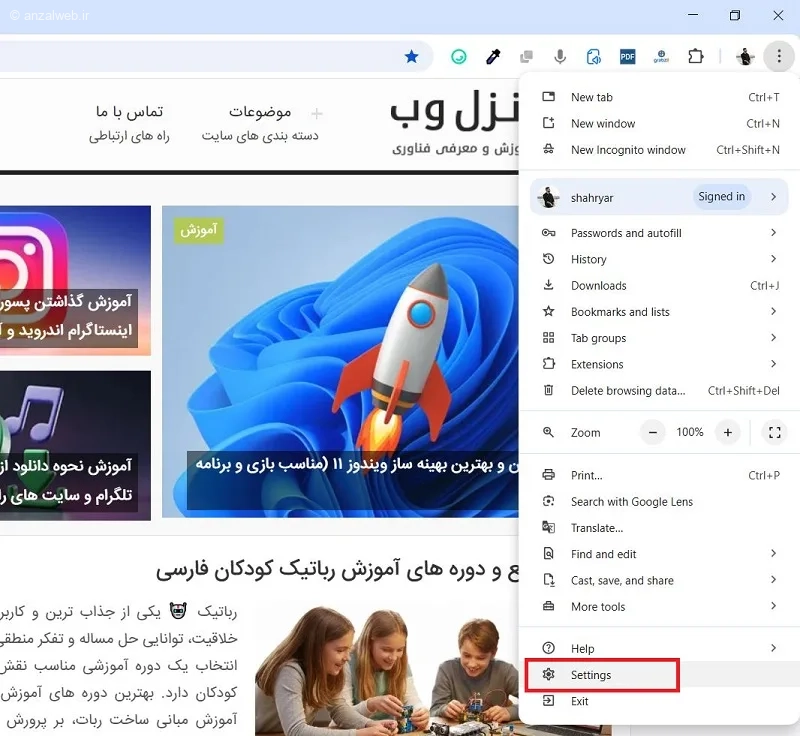Click the Google Lens icon
The width and height of the screenshot is (800, 736).
548,501
